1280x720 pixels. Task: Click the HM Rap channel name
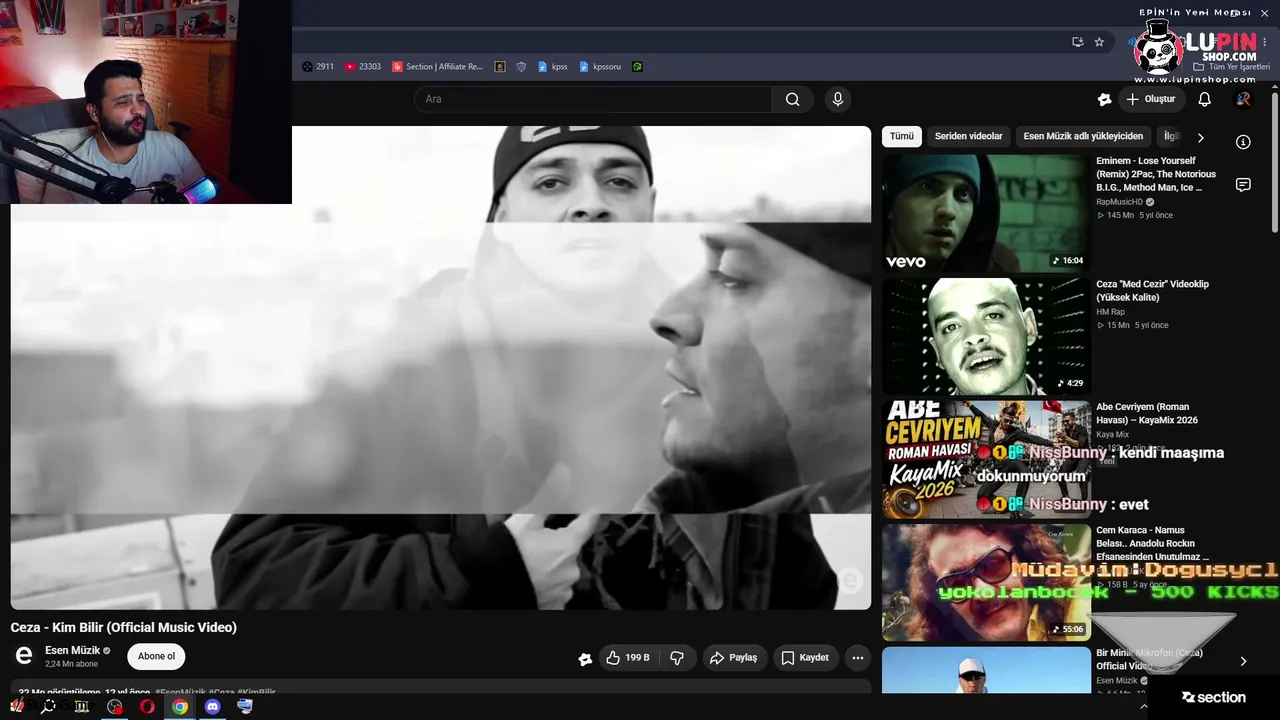coord(1110,312)
